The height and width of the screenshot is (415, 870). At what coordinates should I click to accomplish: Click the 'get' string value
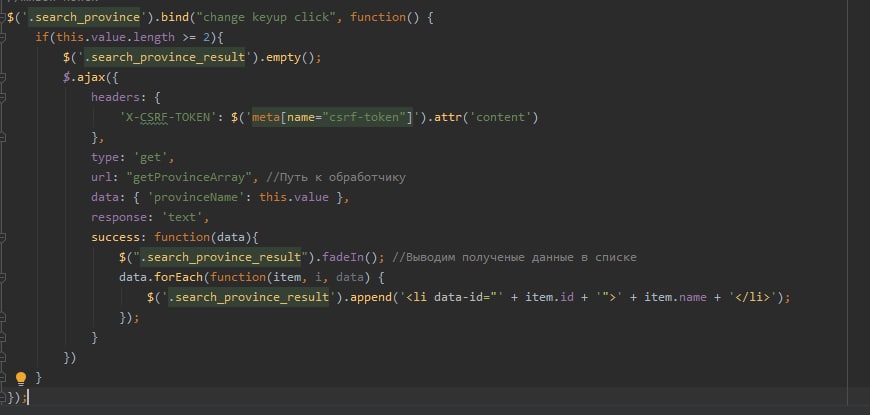click(150, 157)
